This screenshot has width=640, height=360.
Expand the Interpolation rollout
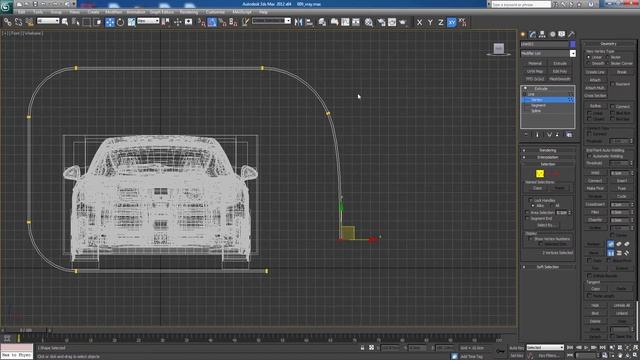point(547,157)
